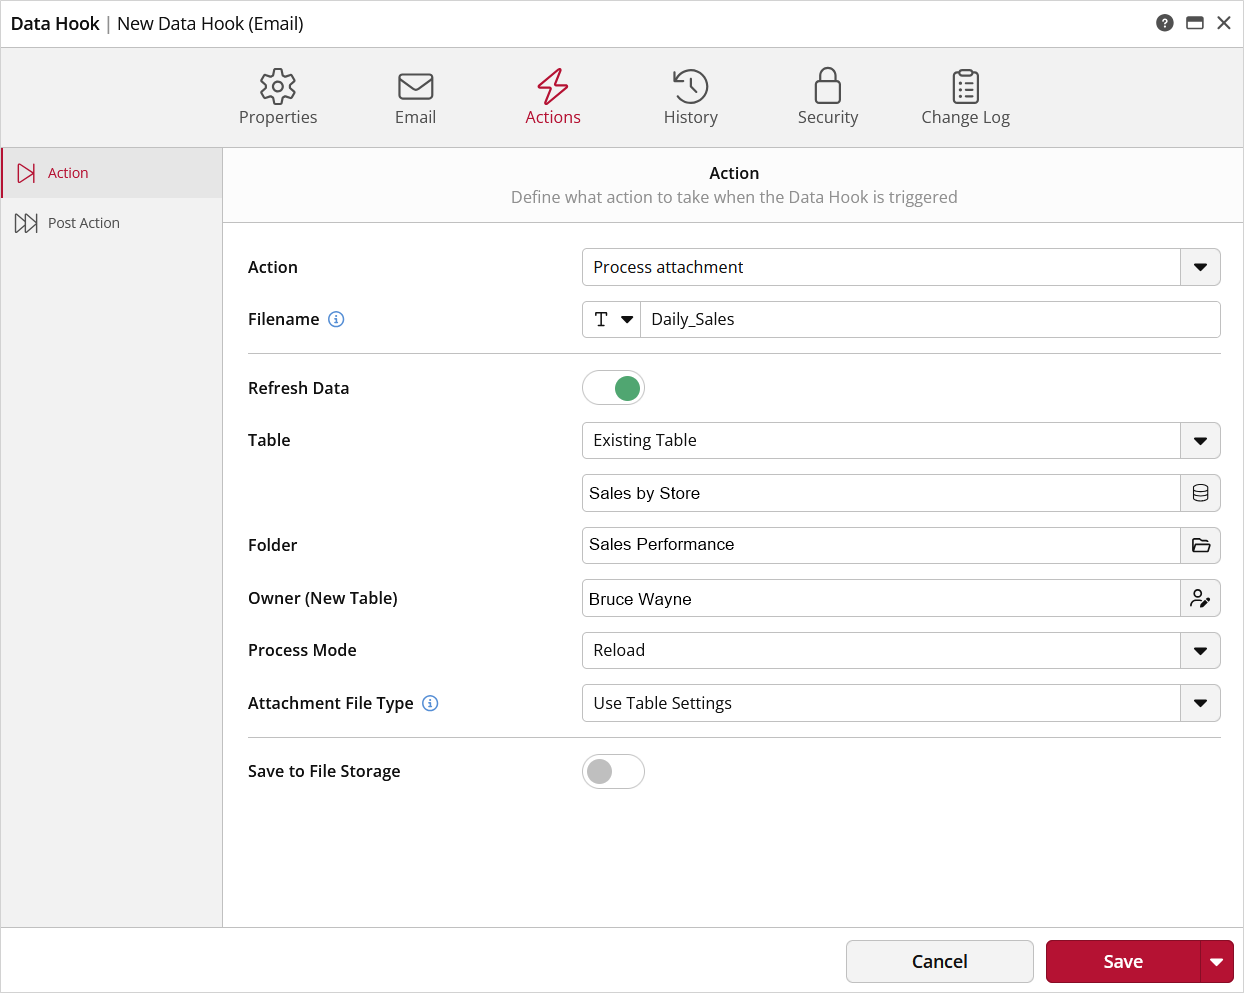The image size is (1244, 993).
Task: Click the Sales Performance folder field
Action: tap(881, 545)
